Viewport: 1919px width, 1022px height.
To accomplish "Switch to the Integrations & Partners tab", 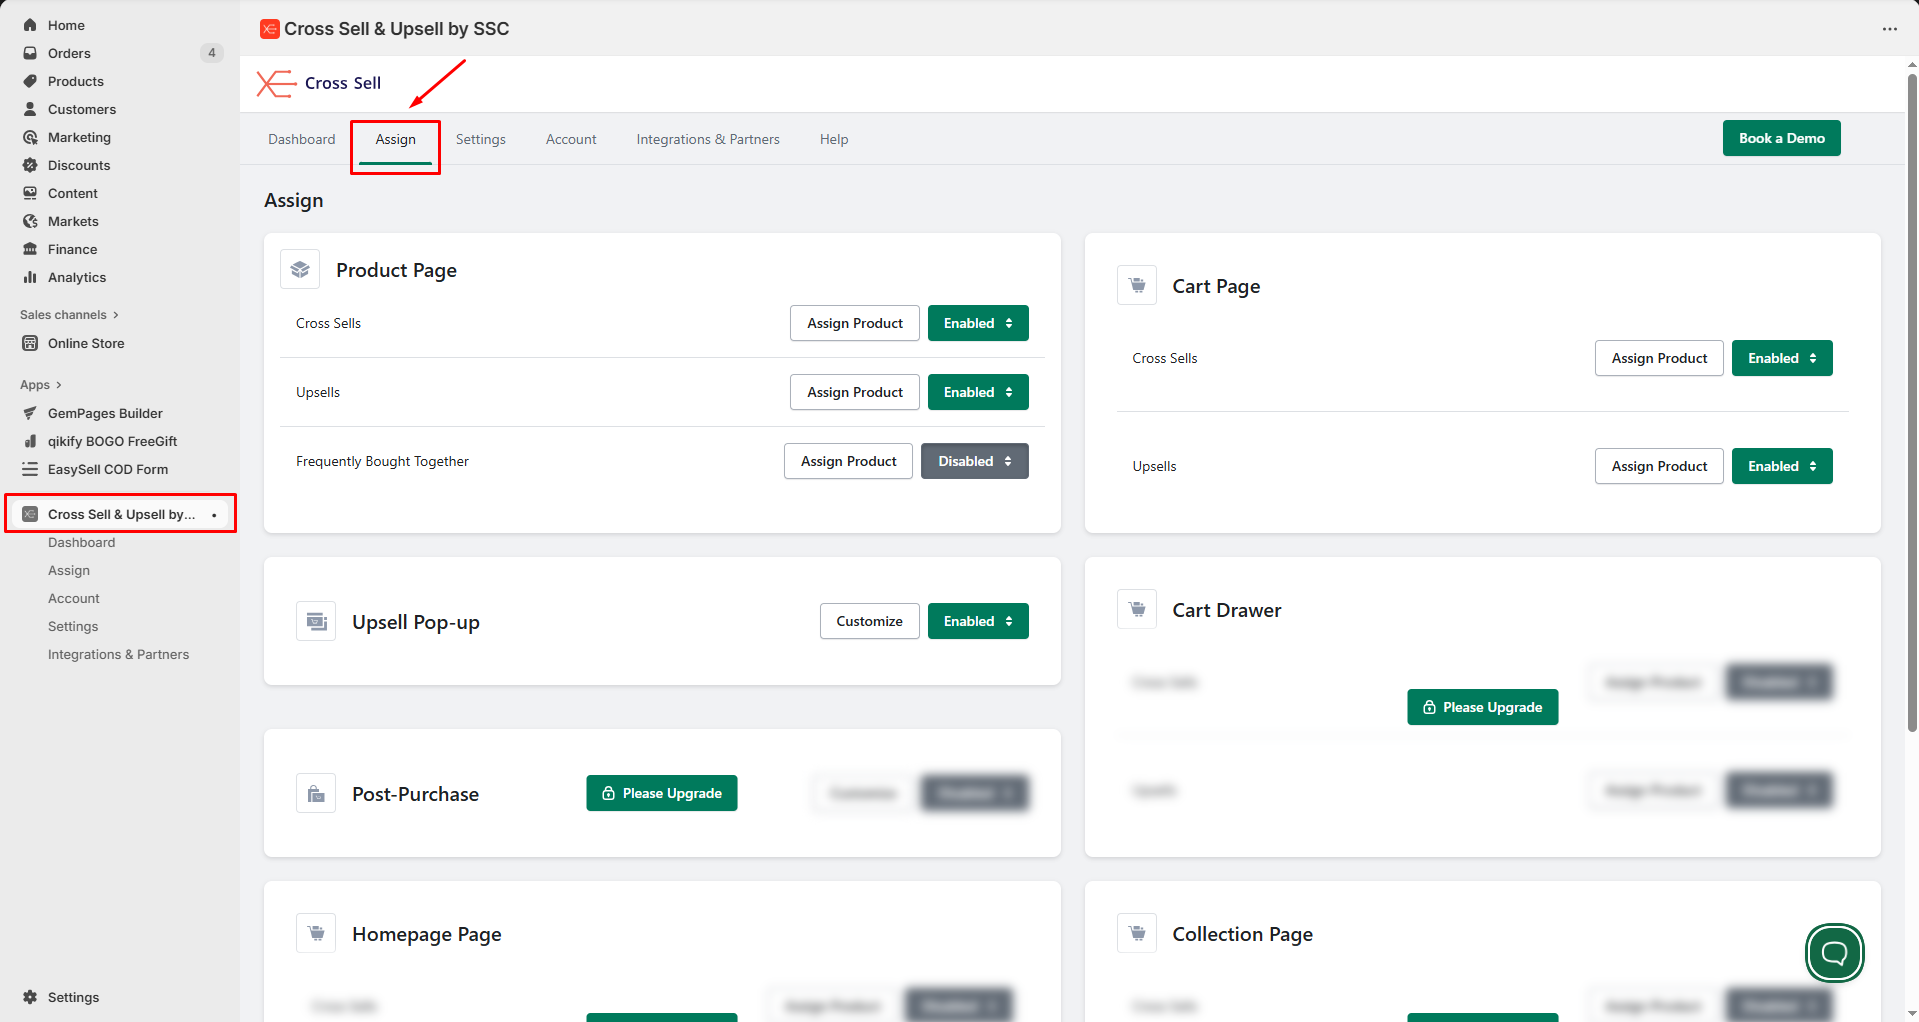I will 707,139.
